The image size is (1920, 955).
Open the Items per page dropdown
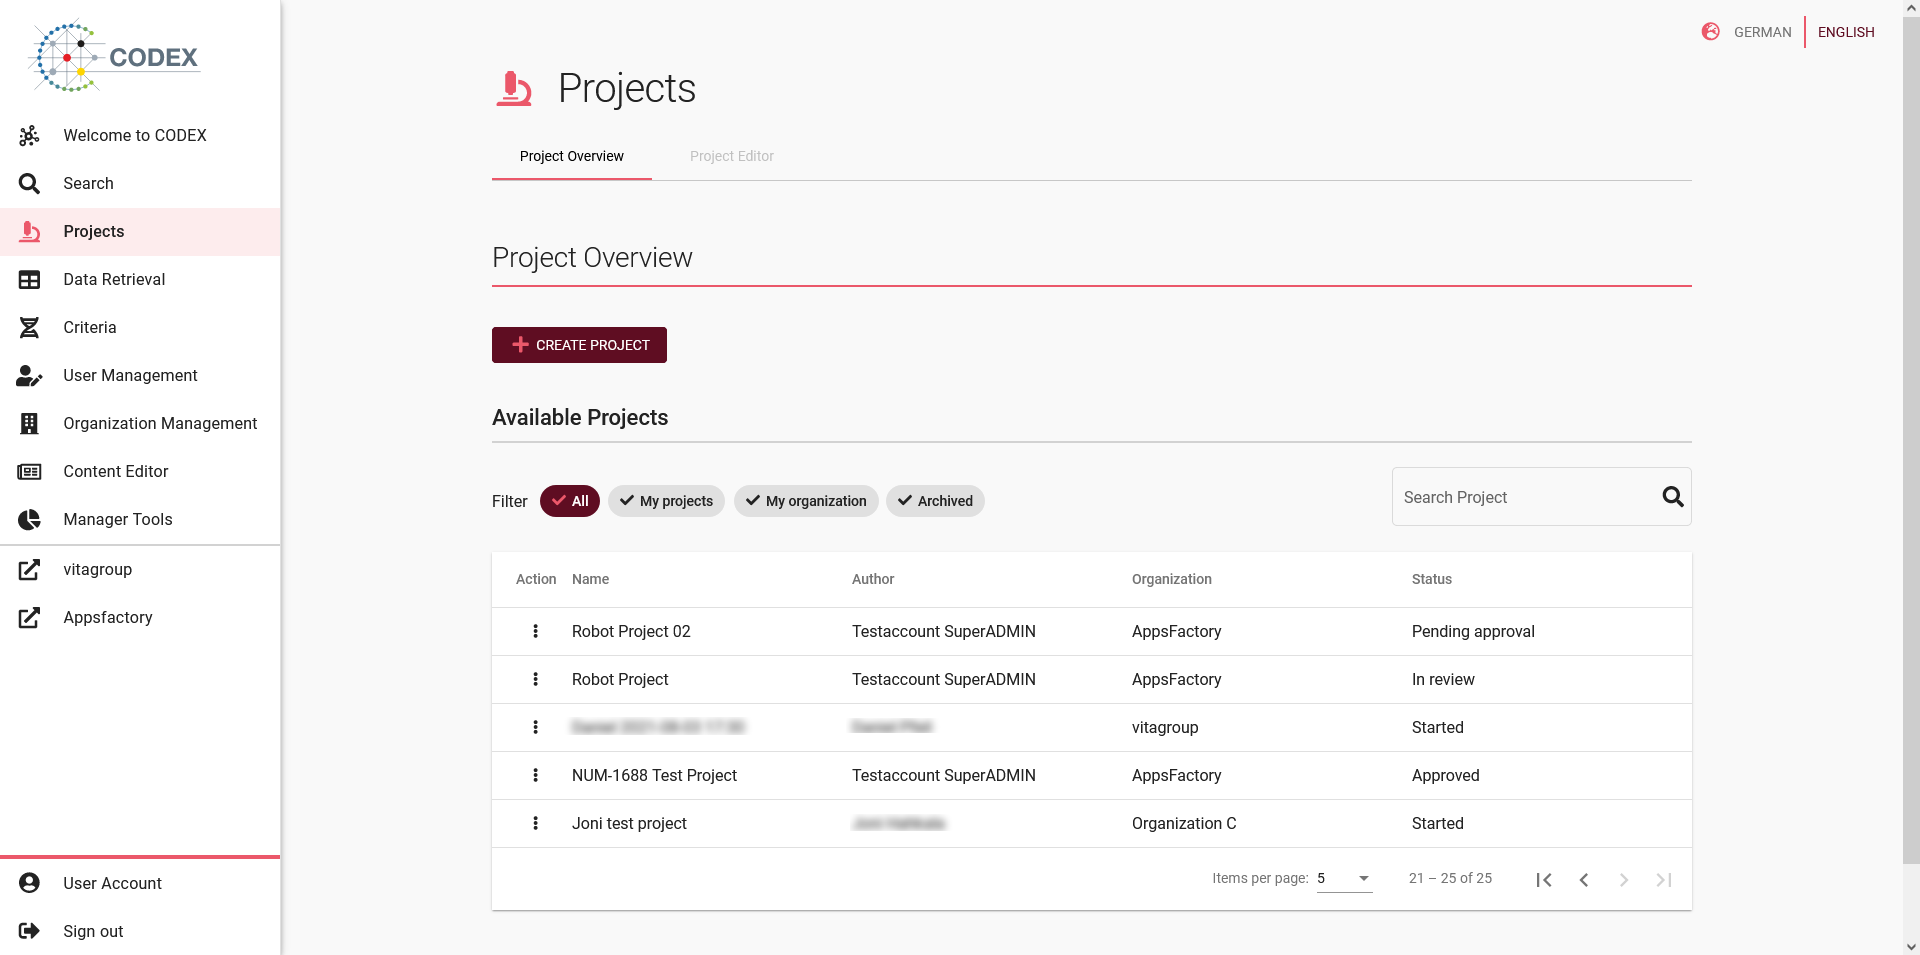click(1344, 878)
